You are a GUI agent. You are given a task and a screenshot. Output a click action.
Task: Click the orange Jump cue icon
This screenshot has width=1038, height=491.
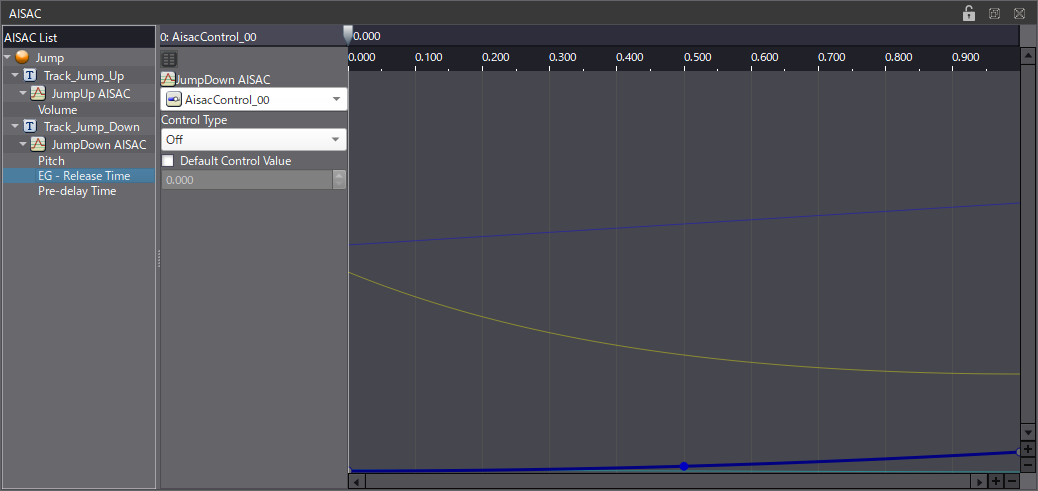pos(22,58)
